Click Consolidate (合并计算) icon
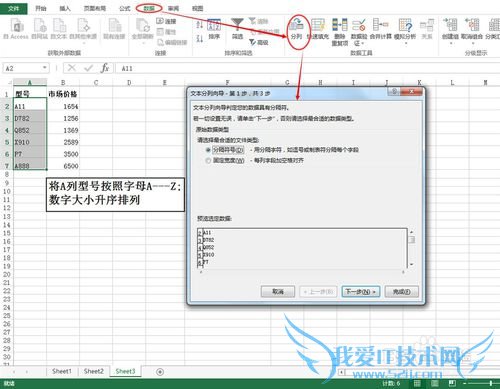Image resolution: width=500 pixels, height=389 pixels. pyautogui.click(x=380, y=29)
